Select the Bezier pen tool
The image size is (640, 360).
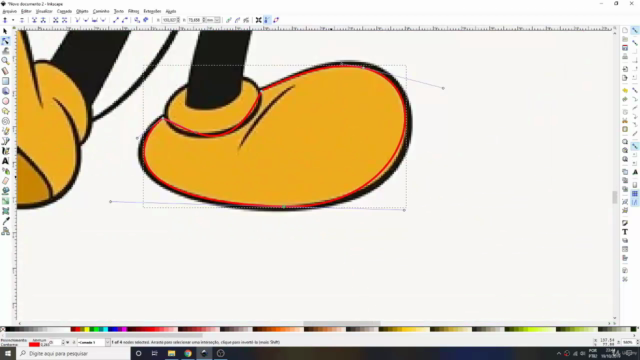(x=5, y=141)
